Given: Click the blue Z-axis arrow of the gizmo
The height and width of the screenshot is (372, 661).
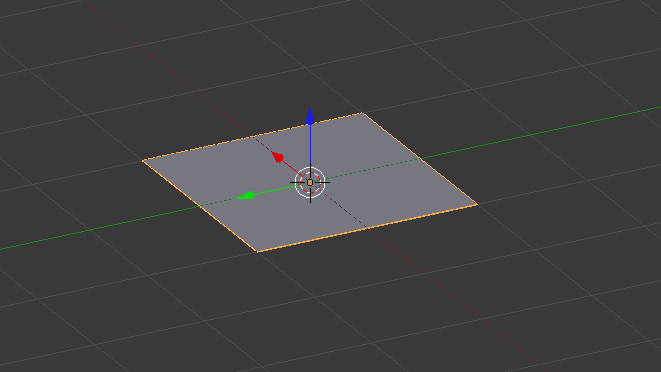Looking at the screenshot, I should (310, 117).
